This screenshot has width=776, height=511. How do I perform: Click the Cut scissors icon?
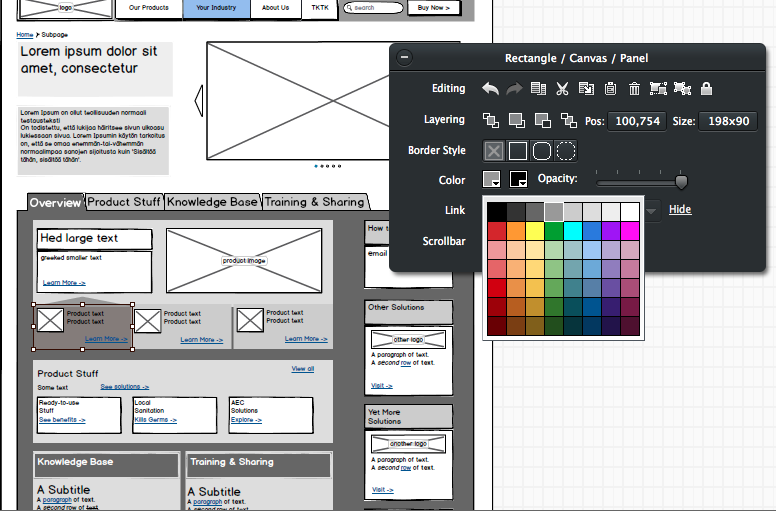coord(562,89)
